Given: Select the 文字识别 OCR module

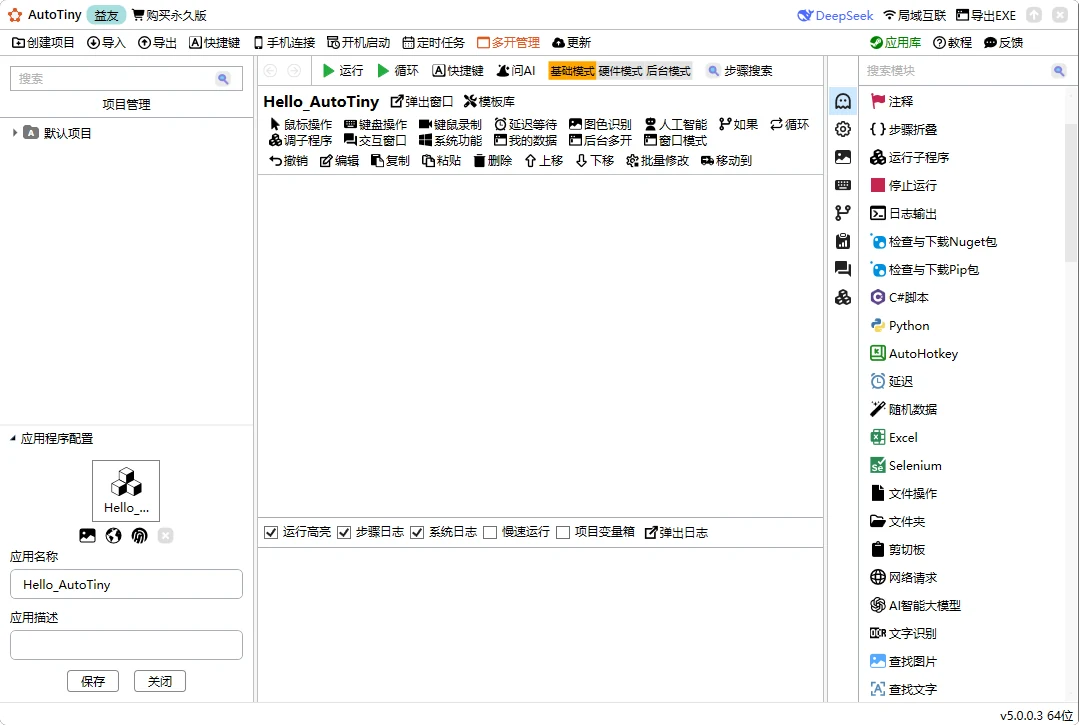Looking at the screenshot, I should (x=904, y=634).
